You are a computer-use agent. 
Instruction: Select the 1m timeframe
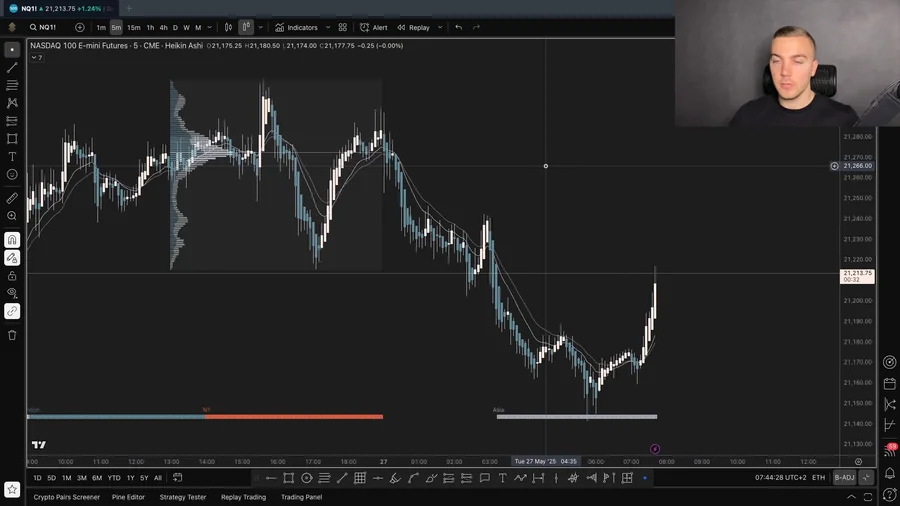pos(101,28)
